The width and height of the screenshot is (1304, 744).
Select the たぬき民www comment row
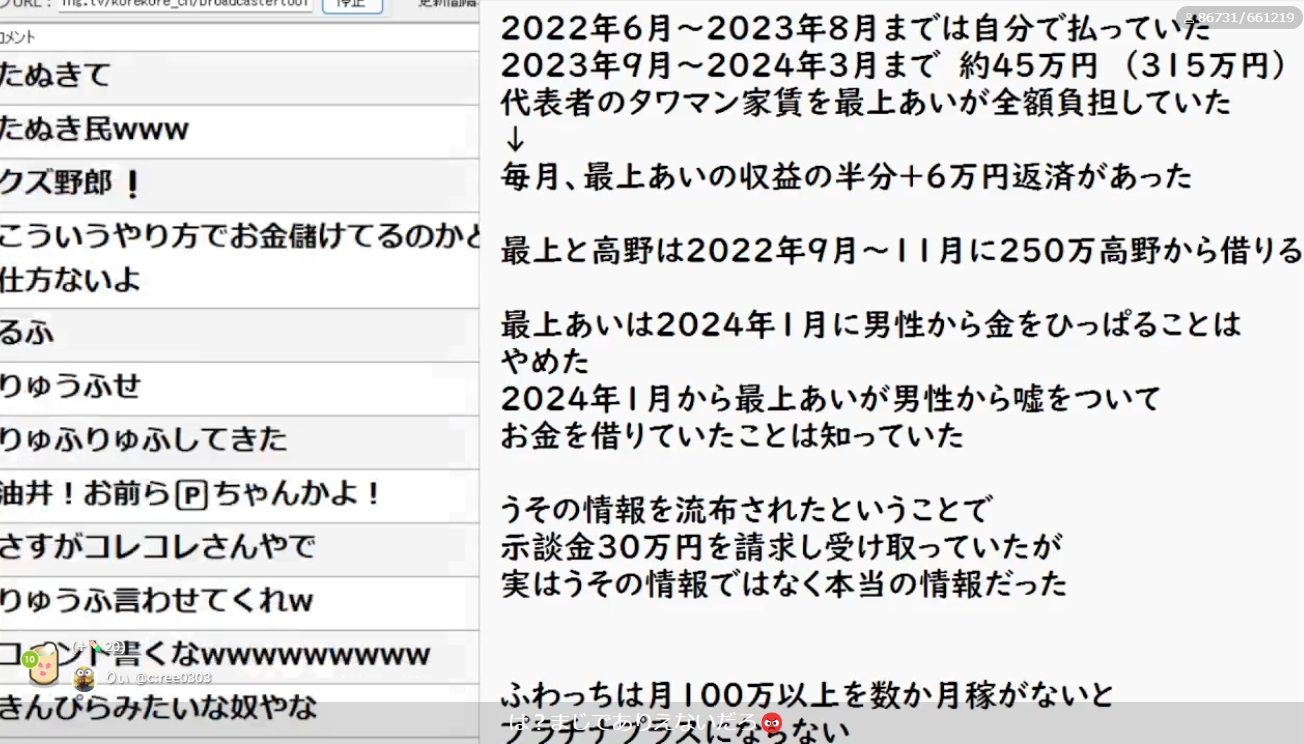point(238,130)
